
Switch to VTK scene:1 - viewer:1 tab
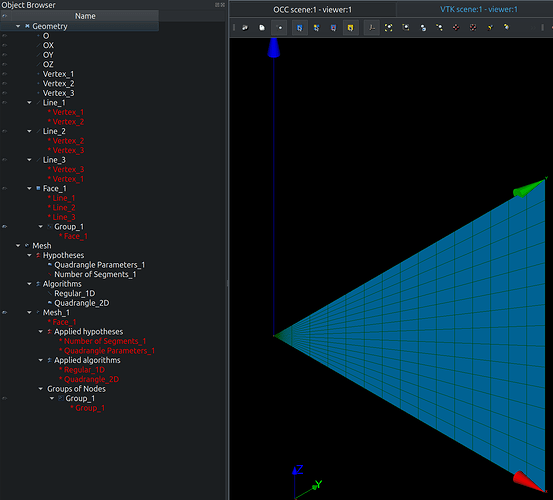click(479, 10)
